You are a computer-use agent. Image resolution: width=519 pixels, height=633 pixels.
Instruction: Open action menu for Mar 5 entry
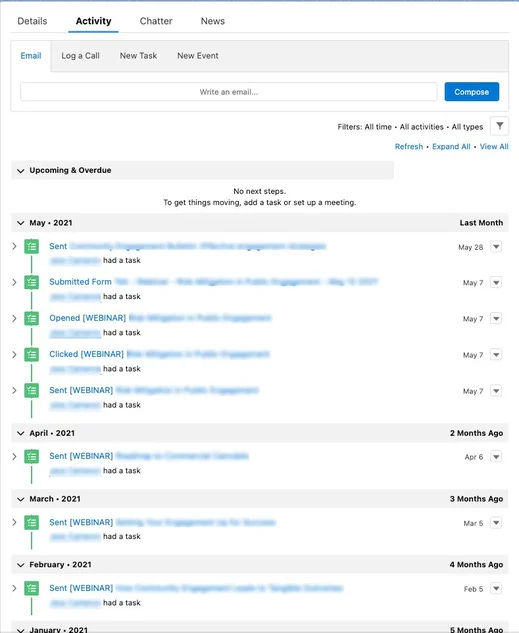click(x=496, y=523)
